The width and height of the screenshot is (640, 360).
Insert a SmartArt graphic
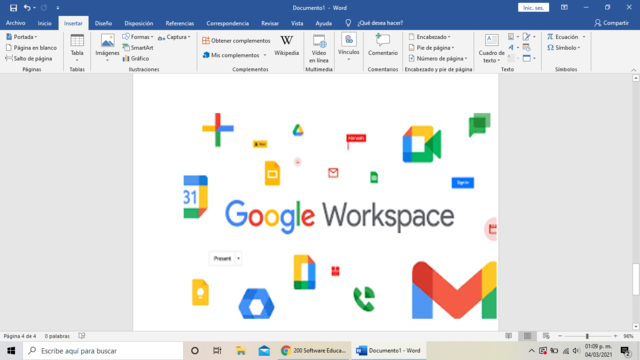point(138,48)
